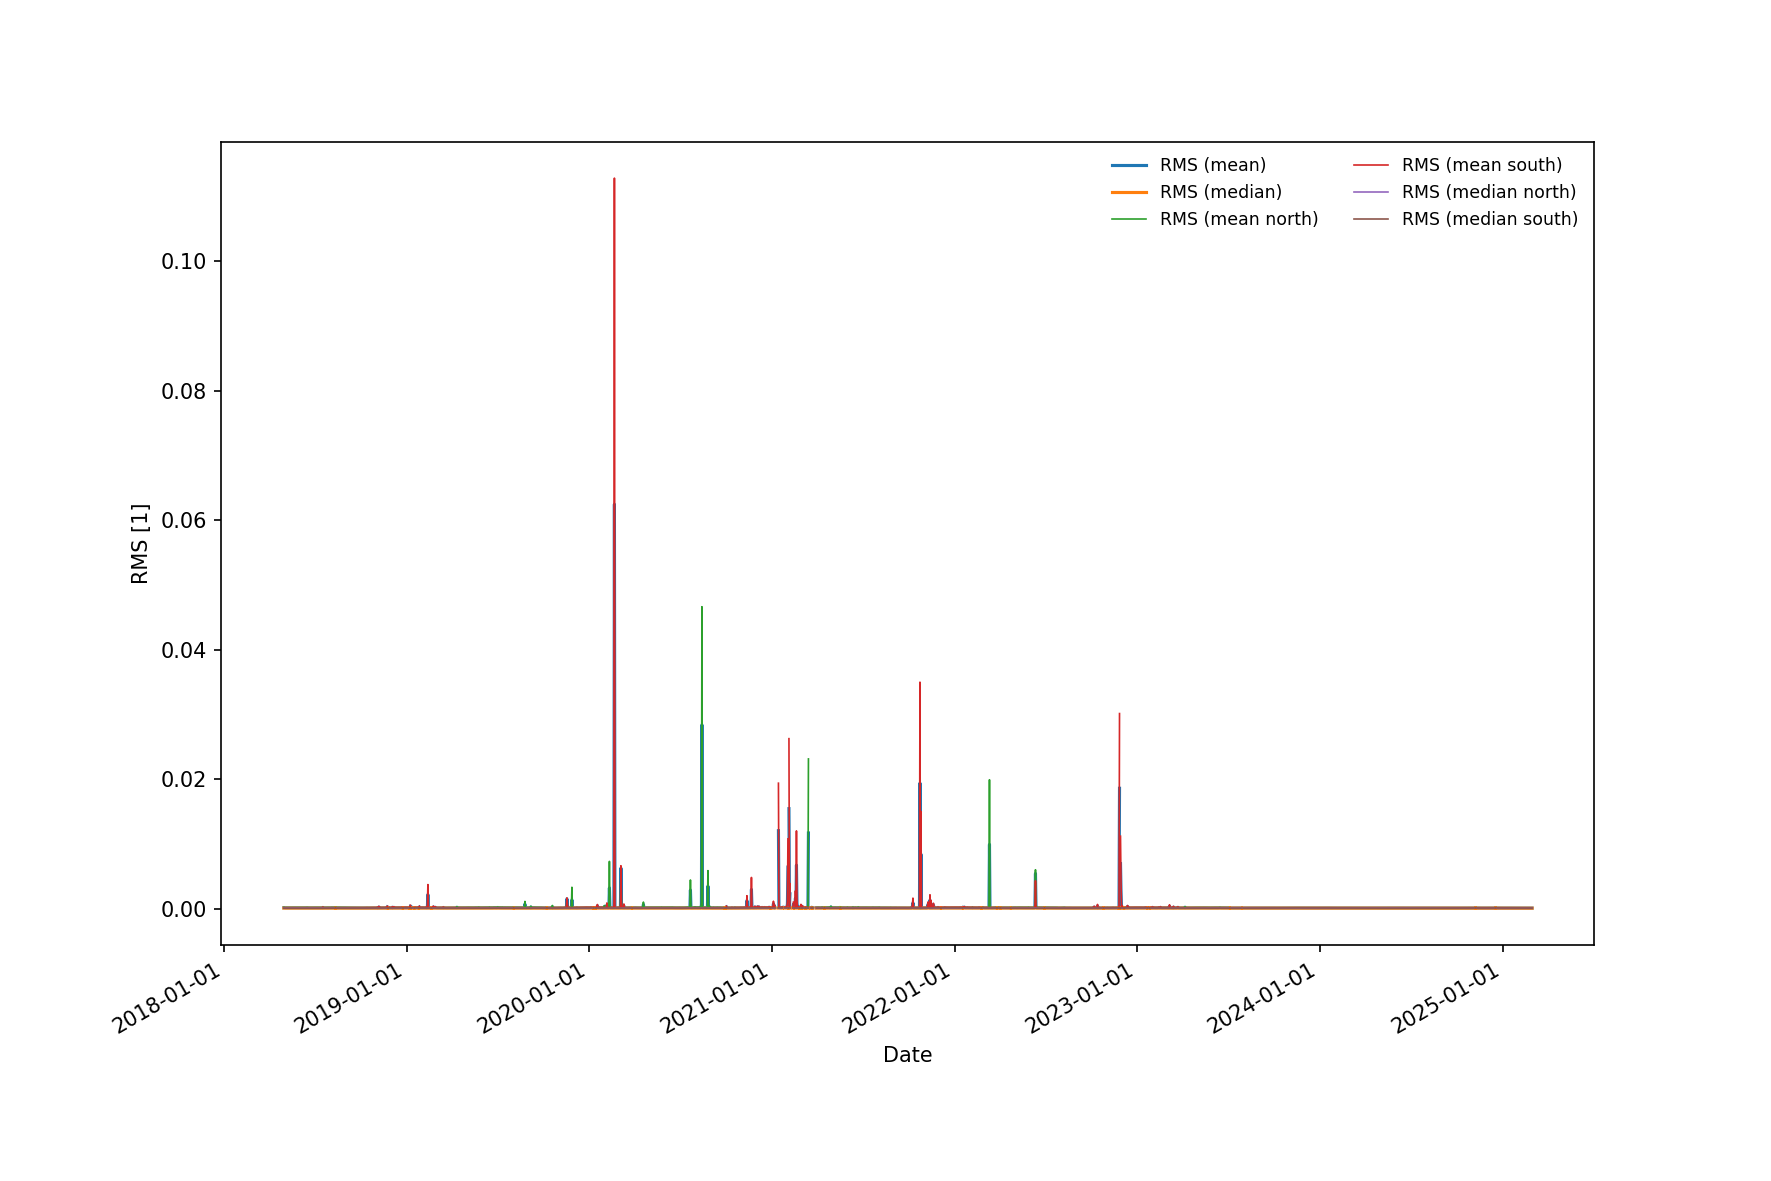Screen dimensions: 1771x1181
Task: Click the 2018-01-01 x-axis tick label
Action: tap(168, 998)
